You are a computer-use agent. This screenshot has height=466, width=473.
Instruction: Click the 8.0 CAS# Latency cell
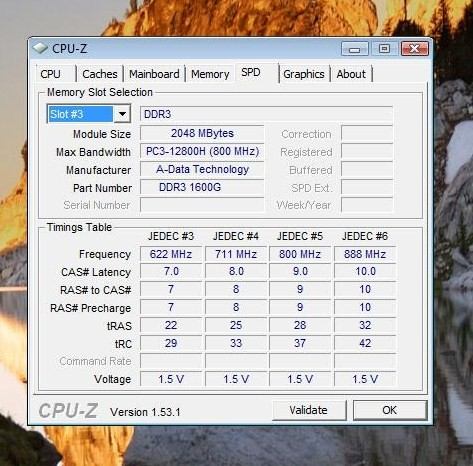click(236, 271)
